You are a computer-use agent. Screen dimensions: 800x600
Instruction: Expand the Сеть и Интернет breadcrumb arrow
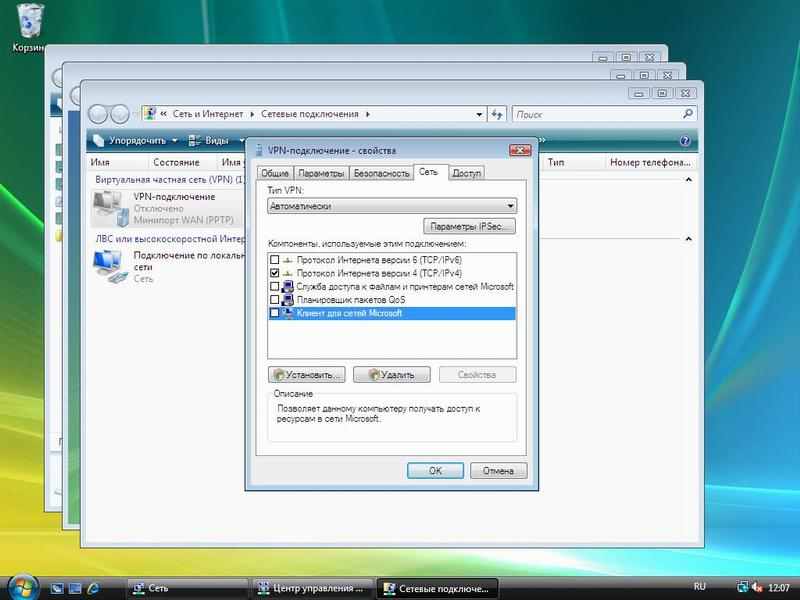[x=252, y=114]
